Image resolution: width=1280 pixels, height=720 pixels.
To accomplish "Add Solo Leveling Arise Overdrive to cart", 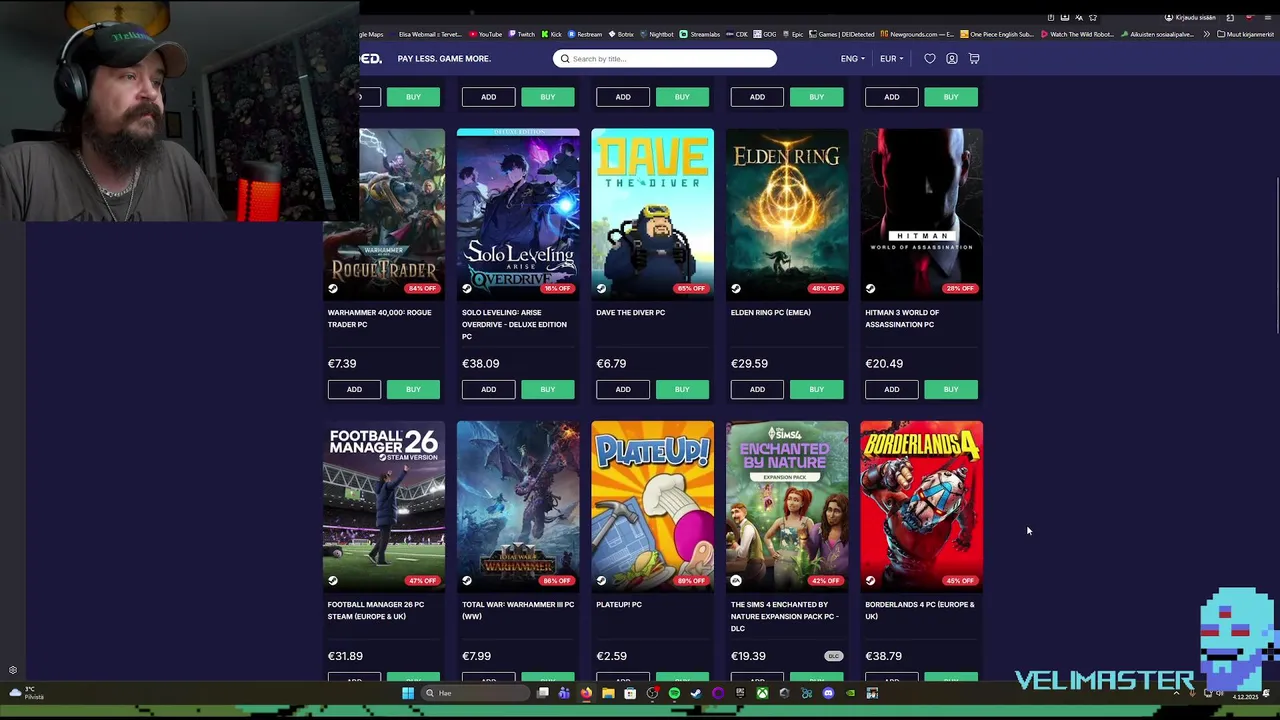I will pos(488,389).
